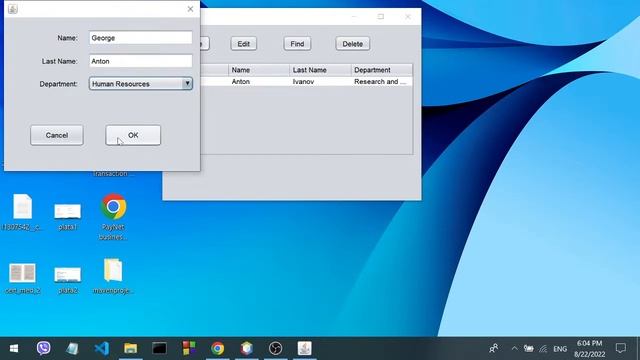This screenshot has height=360, width=640.
Task: Expand the Department dropdown arrow
Action: pyautogui.click(x=187, y=84)
